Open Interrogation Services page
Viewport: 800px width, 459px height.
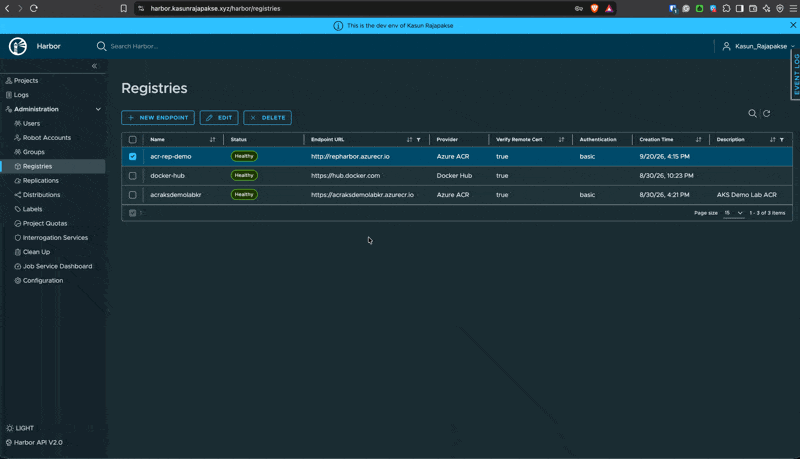pos(55,238)
